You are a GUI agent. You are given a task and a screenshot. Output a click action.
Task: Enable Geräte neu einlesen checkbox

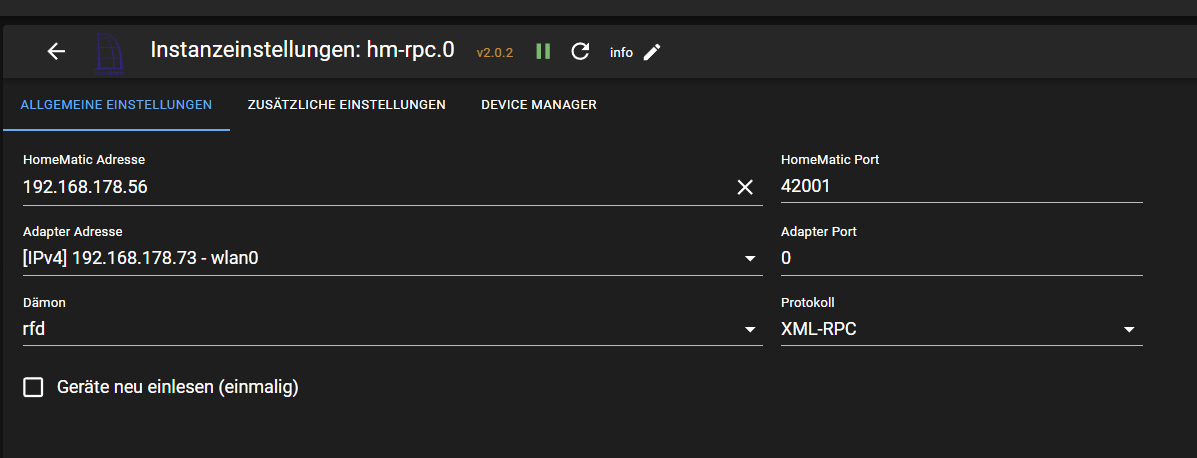tap(34, 387)
